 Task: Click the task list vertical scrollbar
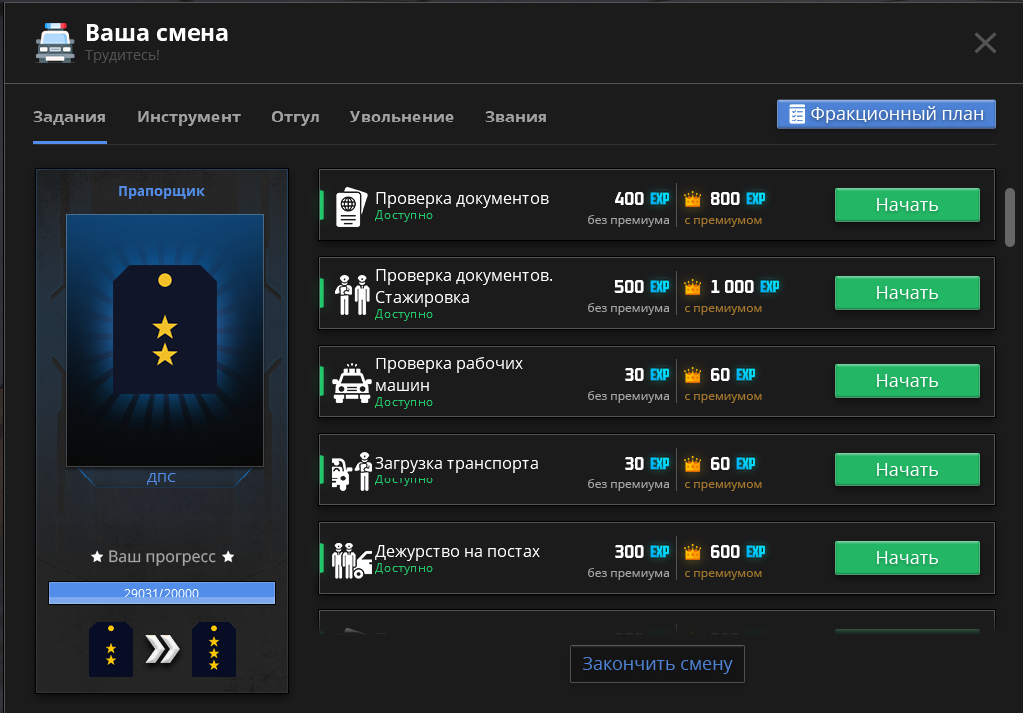click(1010, 216)
